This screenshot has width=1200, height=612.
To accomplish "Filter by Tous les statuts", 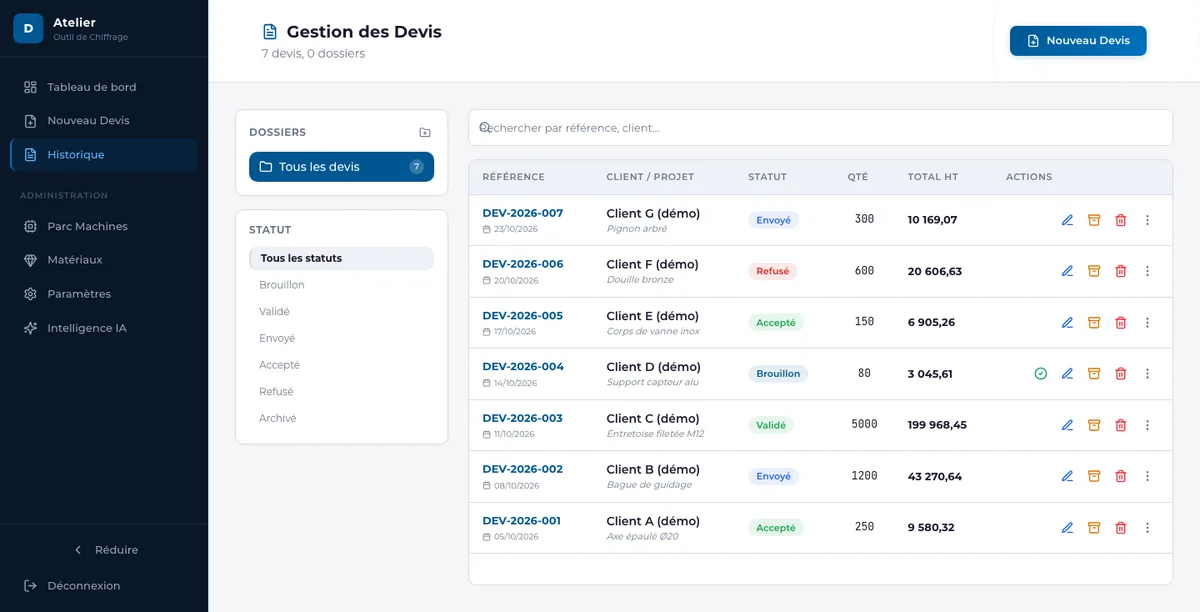I will tap(341, 258).
